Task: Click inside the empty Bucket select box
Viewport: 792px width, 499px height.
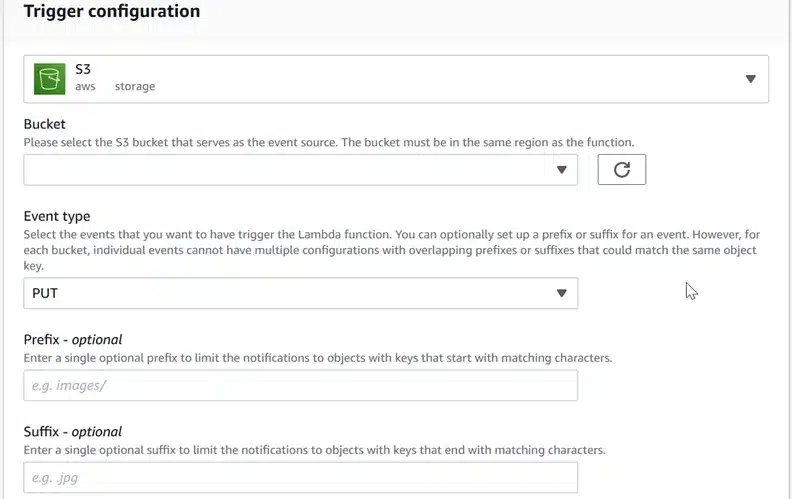Action: [301, 170]
